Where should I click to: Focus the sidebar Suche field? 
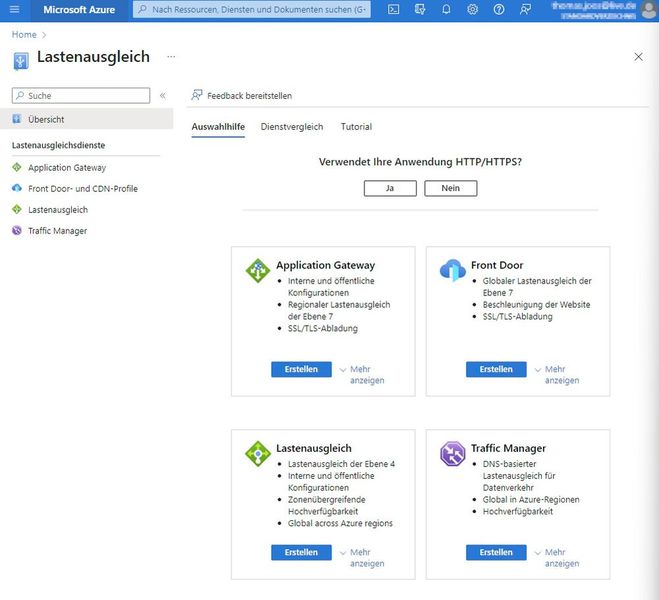(x=81, y=95)
